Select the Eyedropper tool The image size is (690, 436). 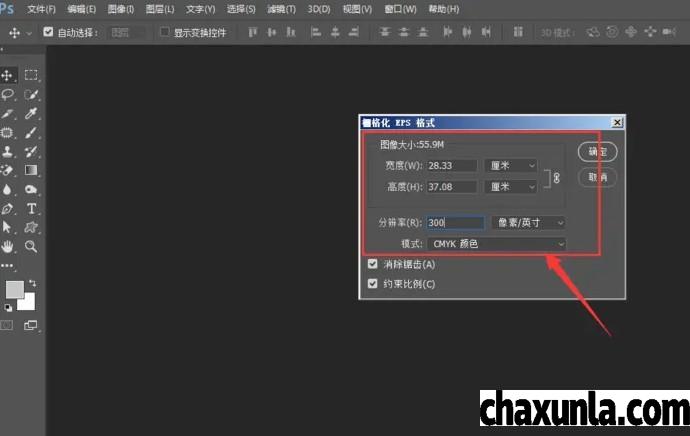point(31,113)
